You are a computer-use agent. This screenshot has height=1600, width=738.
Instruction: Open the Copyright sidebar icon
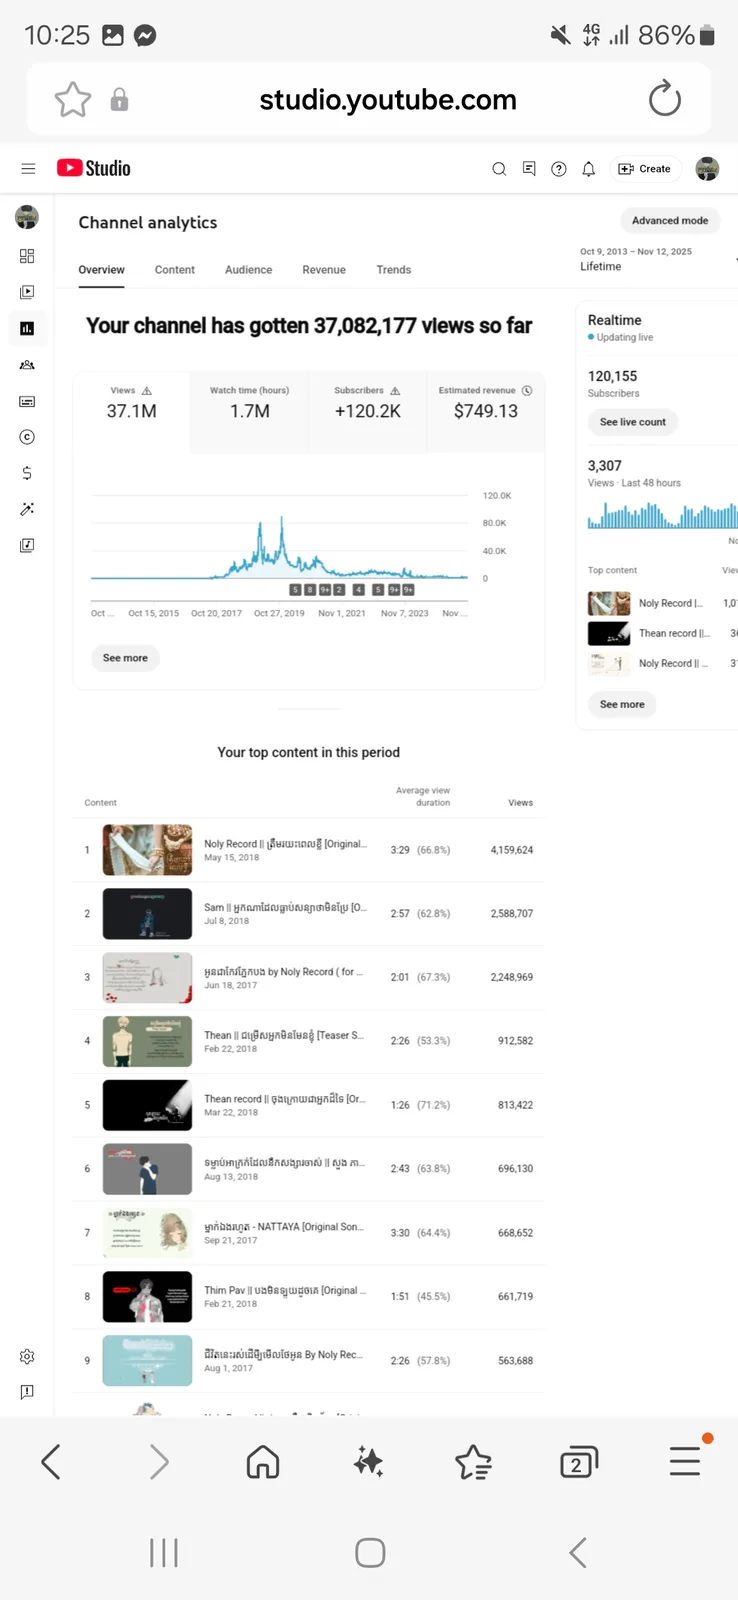pos(27,437)
